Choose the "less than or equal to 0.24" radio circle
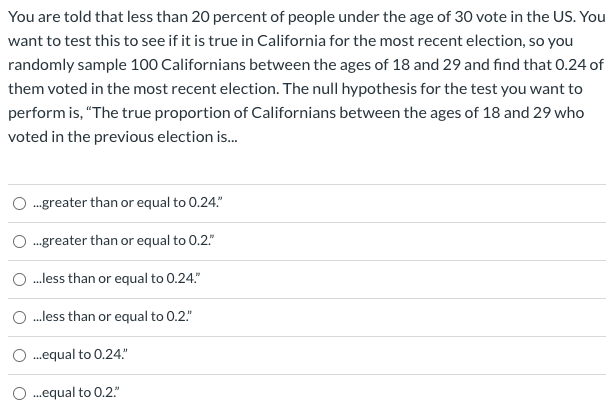The width and height of the screenshot is (616, 414). (19, 279)
